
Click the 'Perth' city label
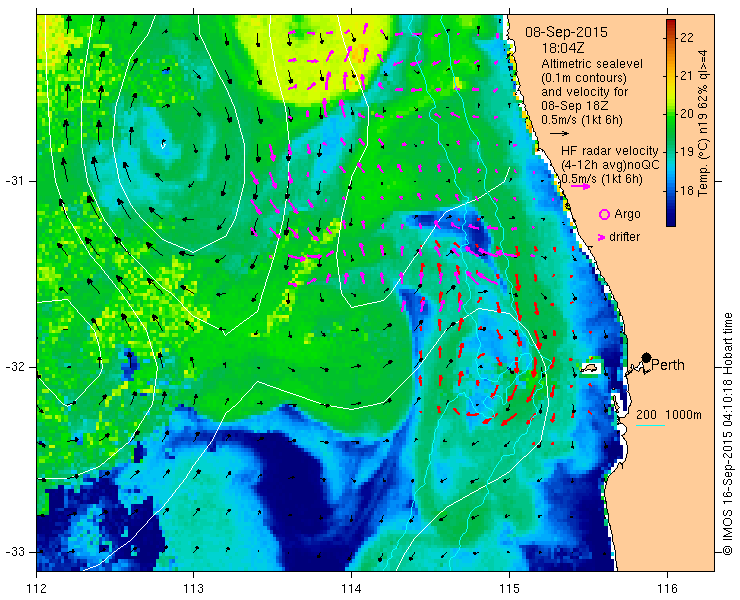pyautogui.click(x=668, y=365)
